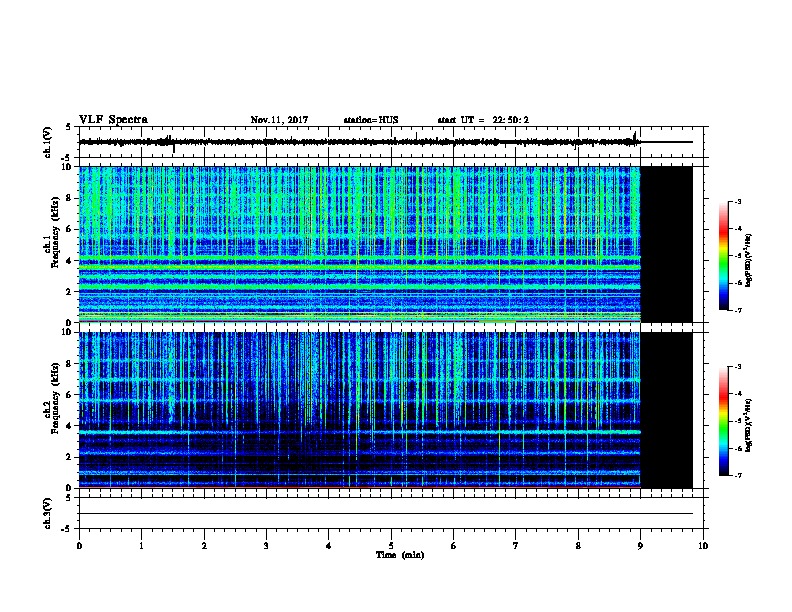792x612 pixels.
Task: Click time axis tick label 5
Action: pyautogui.click(x=391, y=546)
